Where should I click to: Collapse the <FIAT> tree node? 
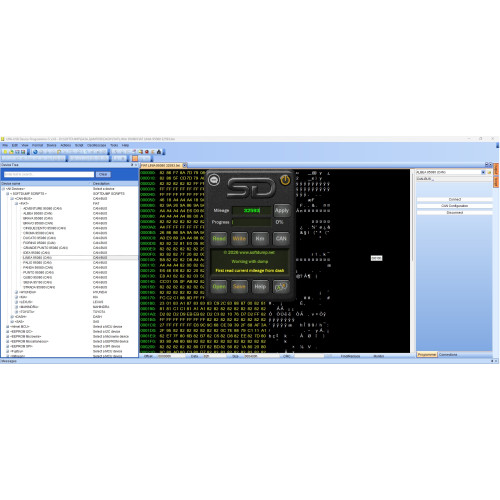[16, 203]
